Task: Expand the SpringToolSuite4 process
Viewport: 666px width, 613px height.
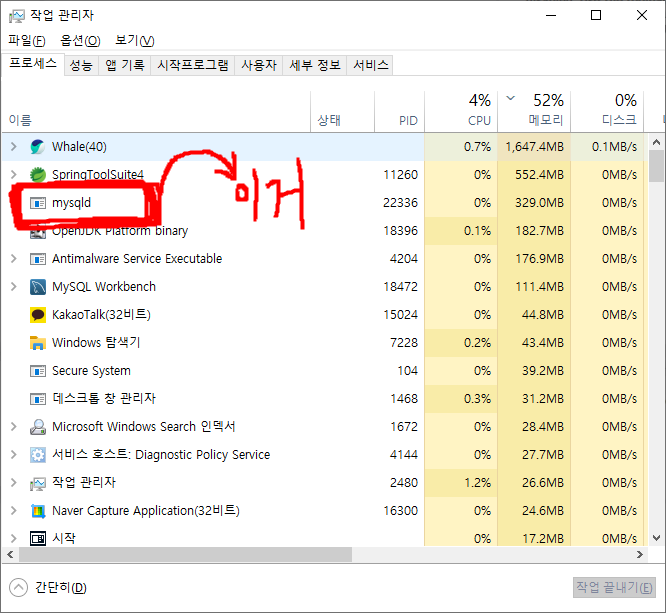Action: click(x=14, y=175)
